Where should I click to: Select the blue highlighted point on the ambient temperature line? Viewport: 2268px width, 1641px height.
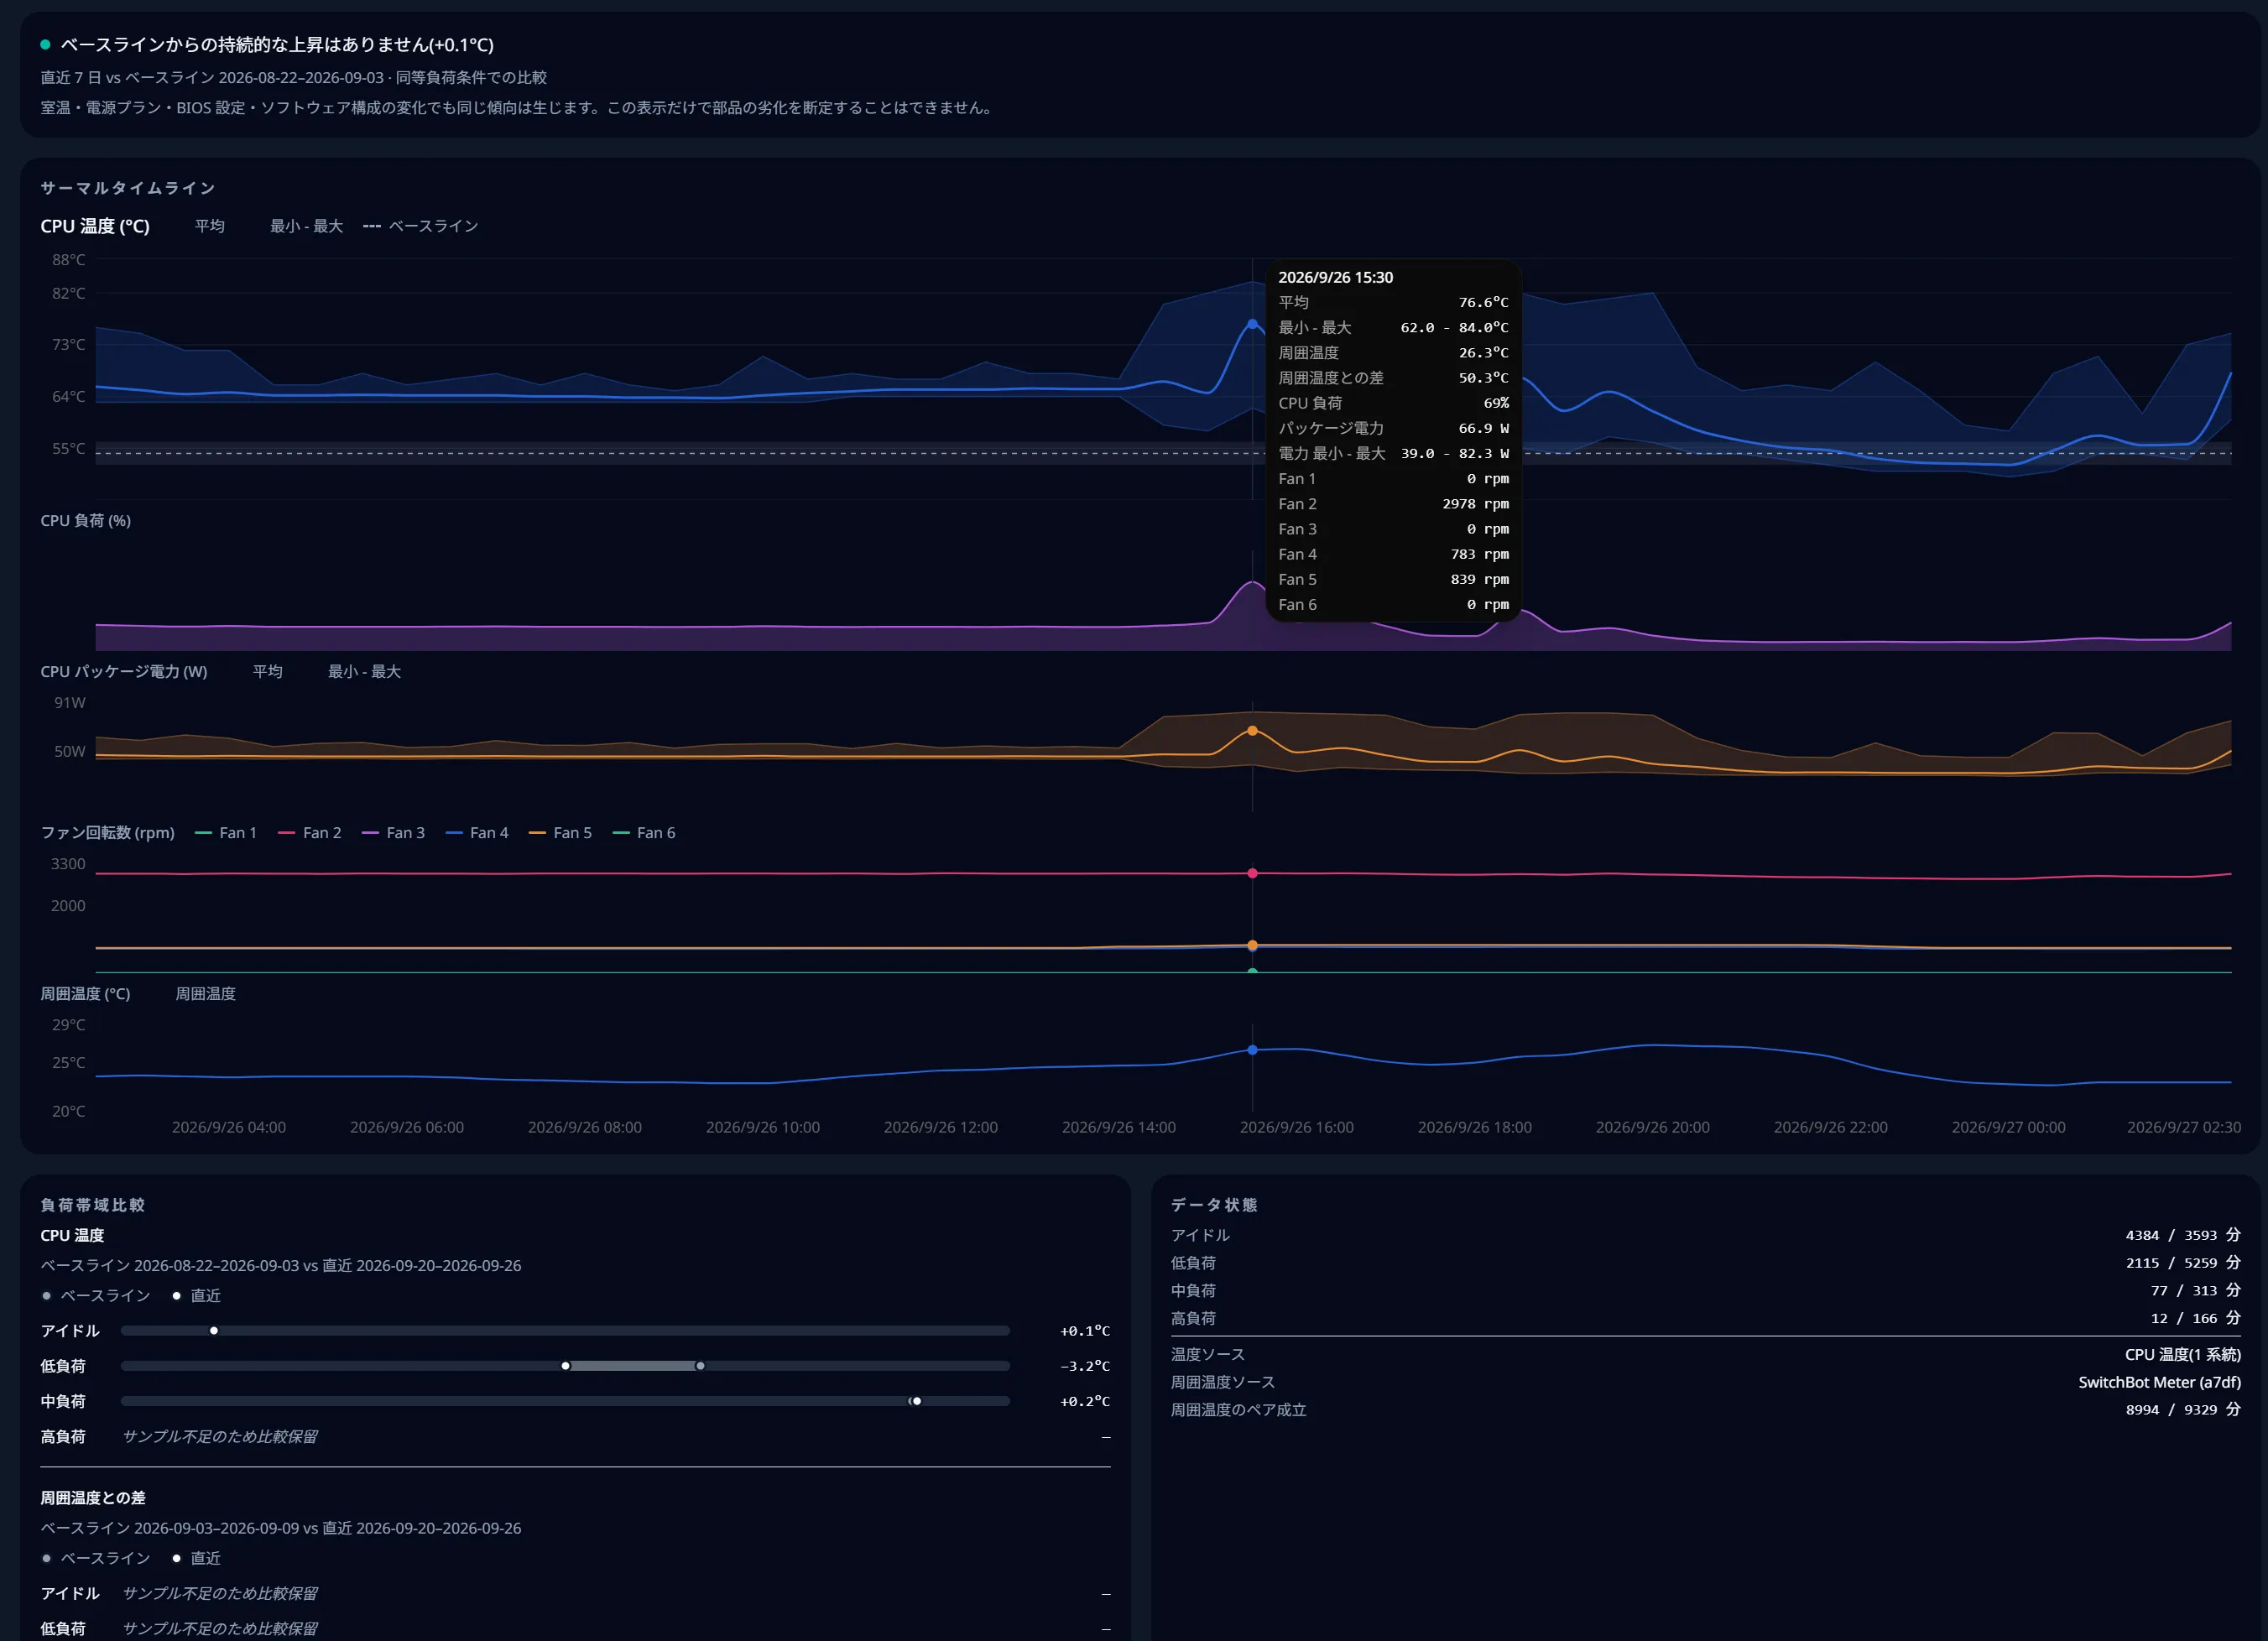(1252, 1050)
